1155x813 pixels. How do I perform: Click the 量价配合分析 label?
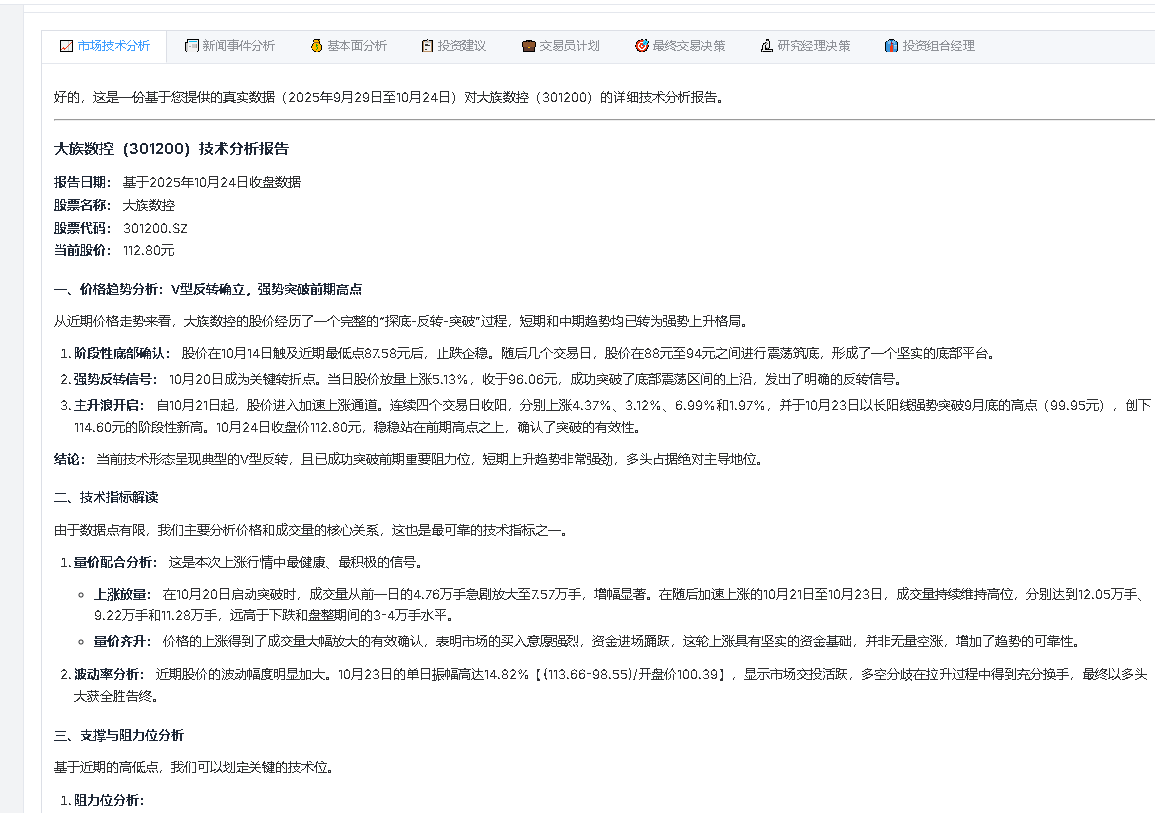[116, 563]
